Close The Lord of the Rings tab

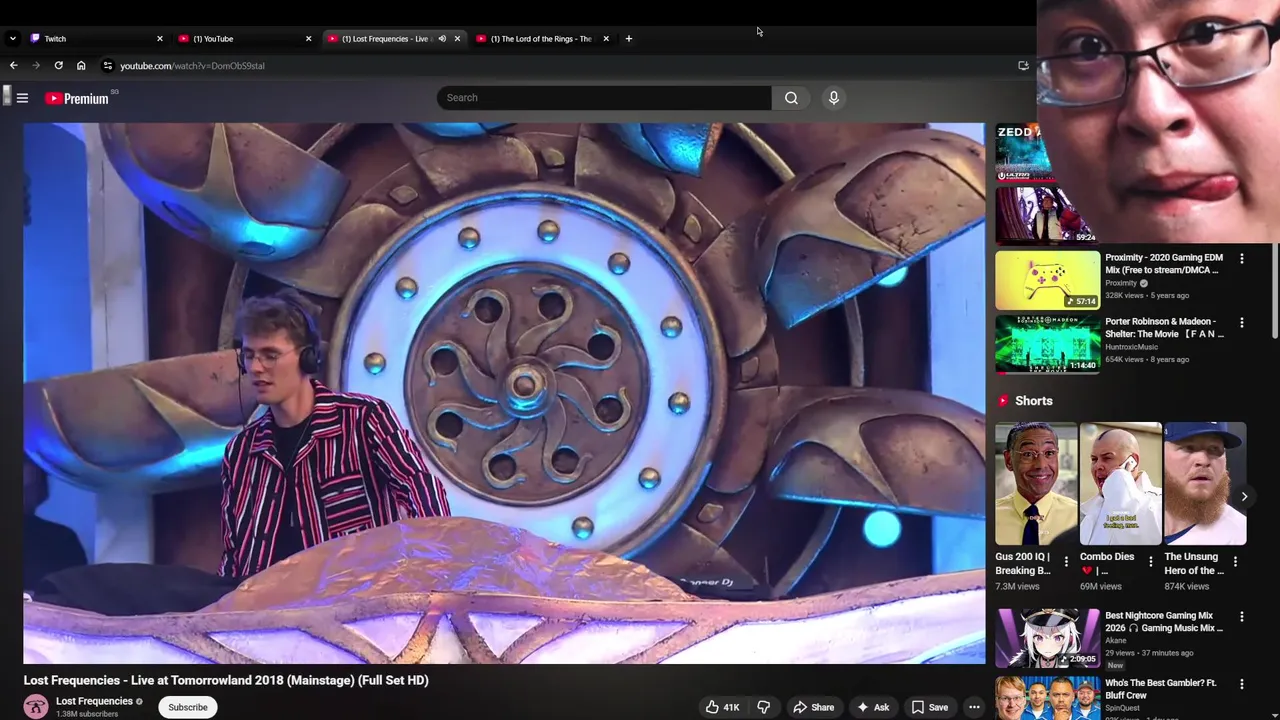coord(606,39)
